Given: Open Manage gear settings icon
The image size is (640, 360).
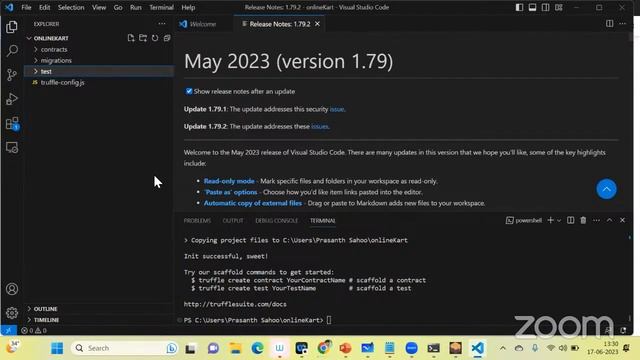Looking at the screenshot, I should [12, 313].
